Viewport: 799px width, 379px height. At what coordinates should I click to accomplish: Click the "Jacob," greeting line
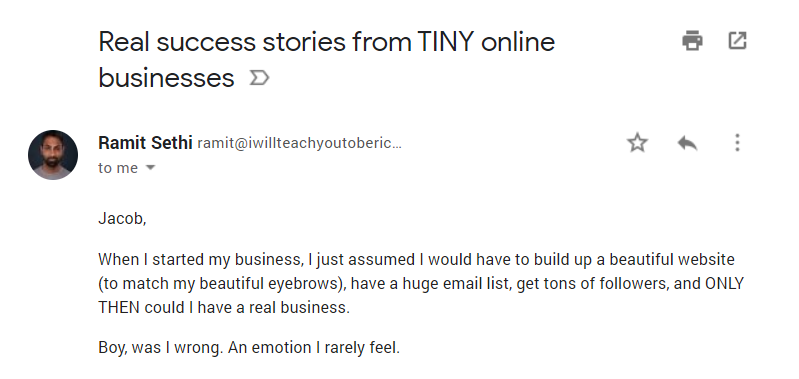[x=122, y=219]
